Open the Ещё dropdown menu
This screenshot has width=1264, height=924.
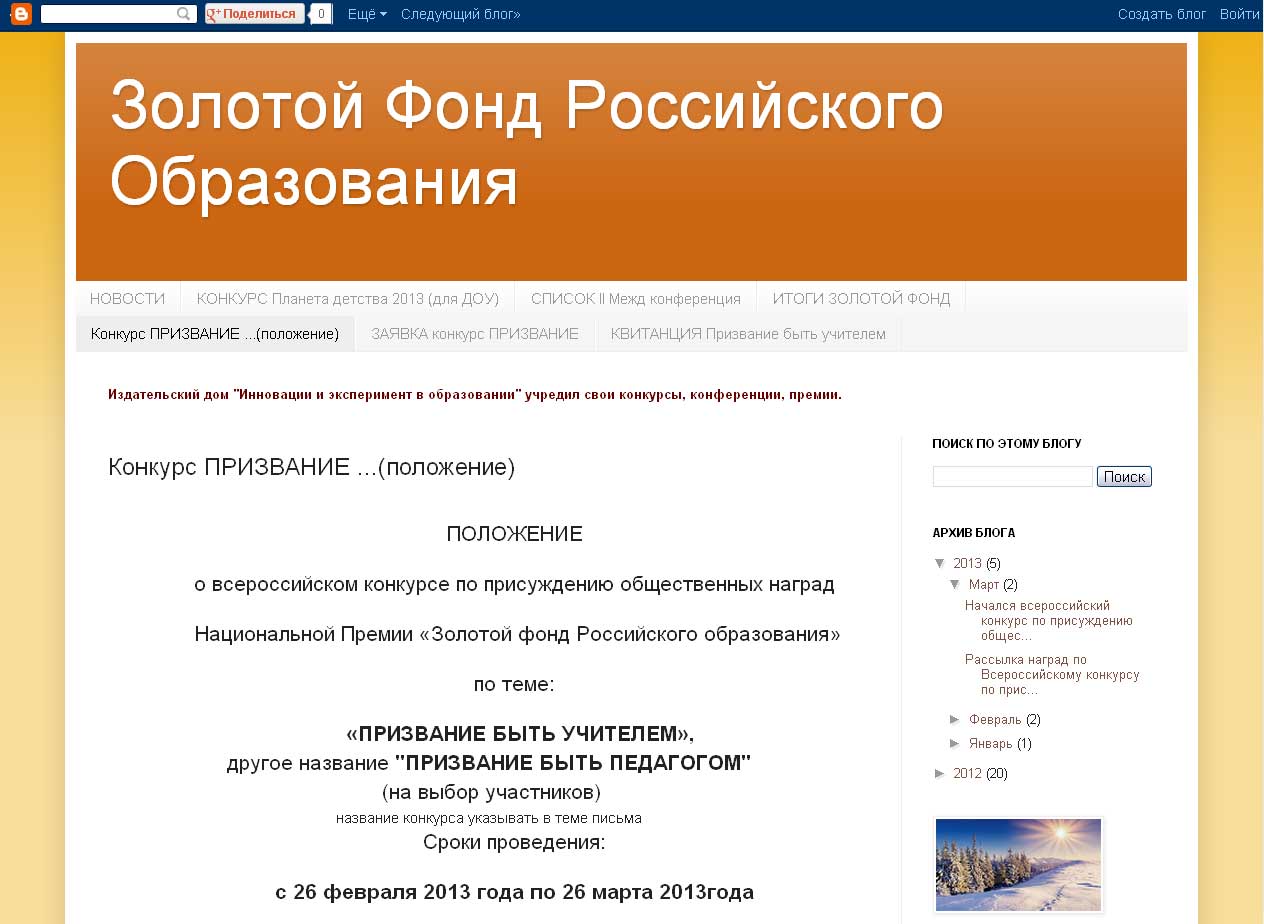pyautogui.click(x=367, y=14)
